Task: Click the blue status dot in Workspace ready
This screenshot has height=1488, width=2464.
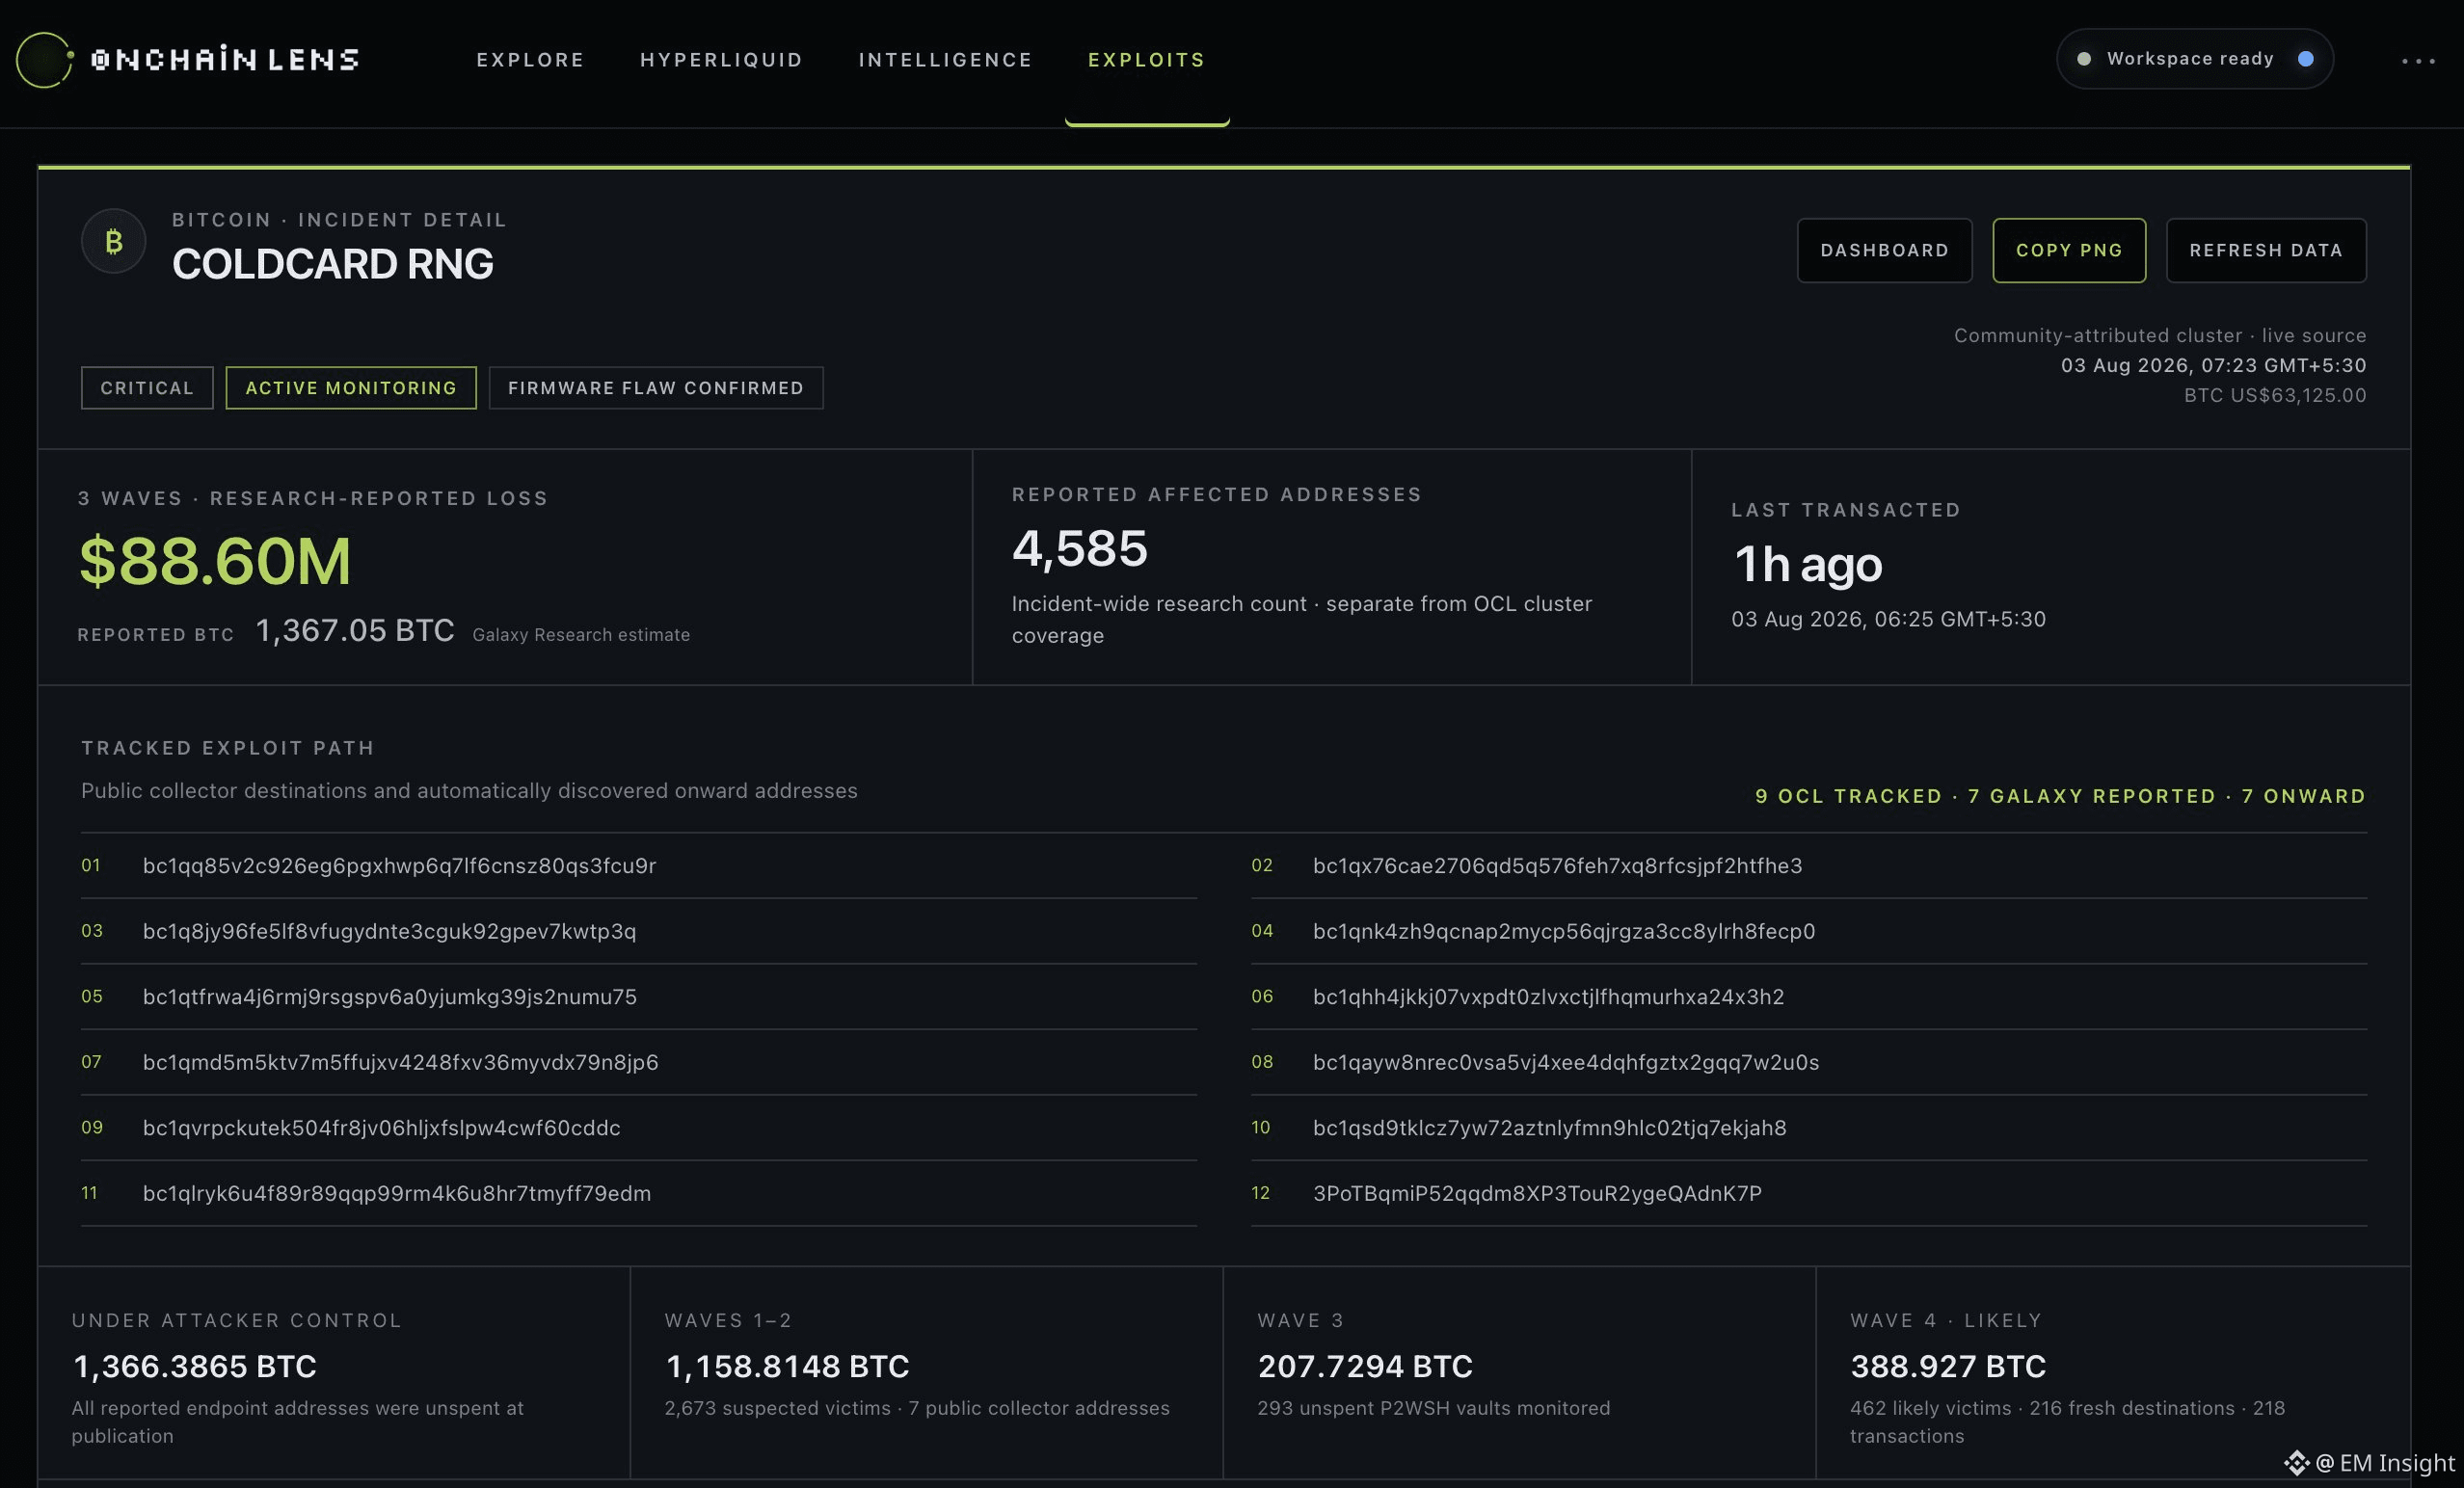Action: 2305,59
